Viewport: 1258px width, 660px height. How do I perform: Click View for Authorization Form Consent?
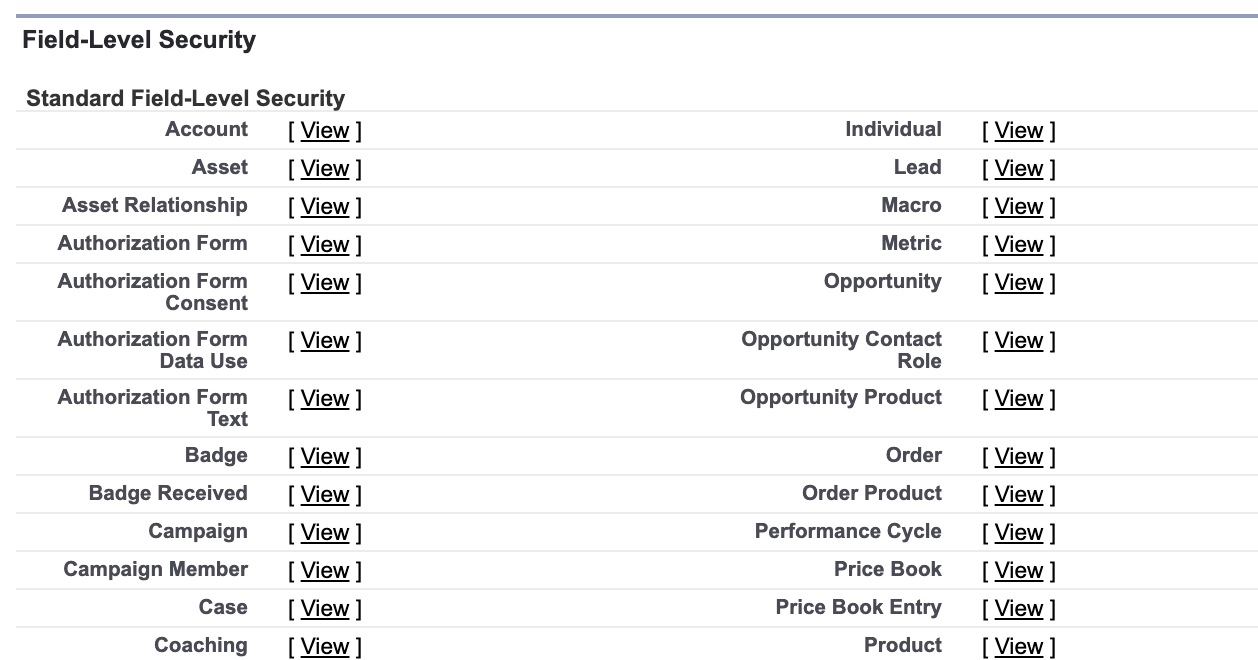[325, 283]
